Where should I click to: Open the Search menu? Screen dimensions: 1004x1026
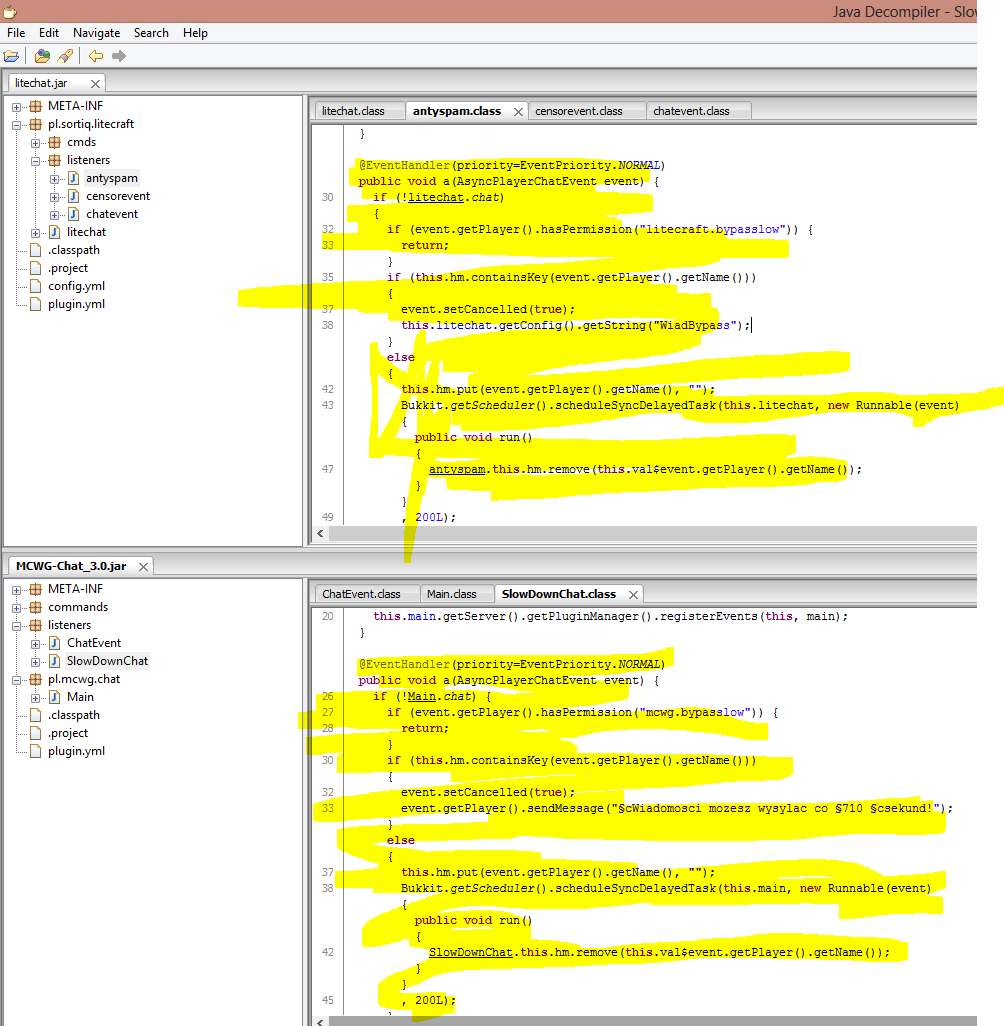(x=151, y=33)
